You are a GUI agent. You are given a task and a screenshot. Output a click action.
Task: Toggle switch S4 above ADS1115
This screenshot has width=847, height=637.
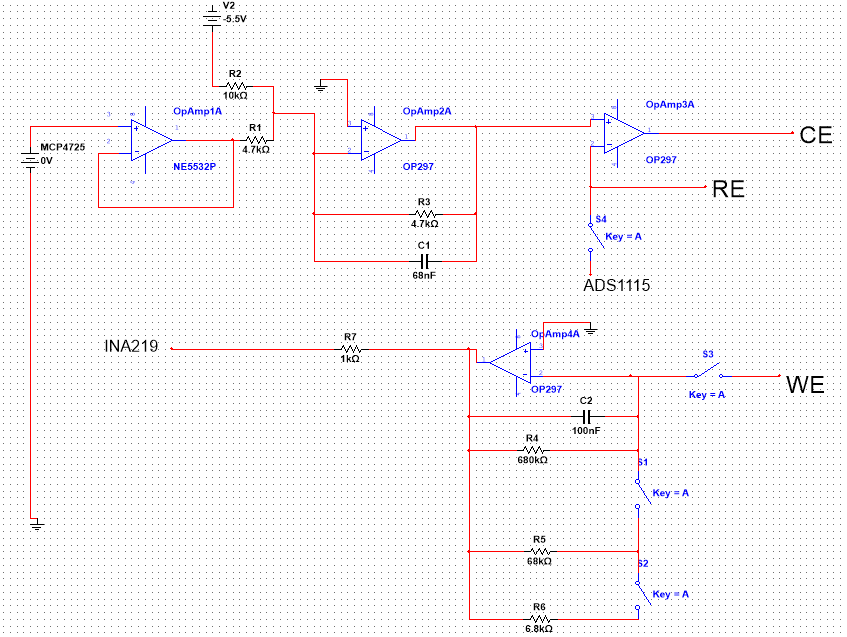click(x=592, y=236)
